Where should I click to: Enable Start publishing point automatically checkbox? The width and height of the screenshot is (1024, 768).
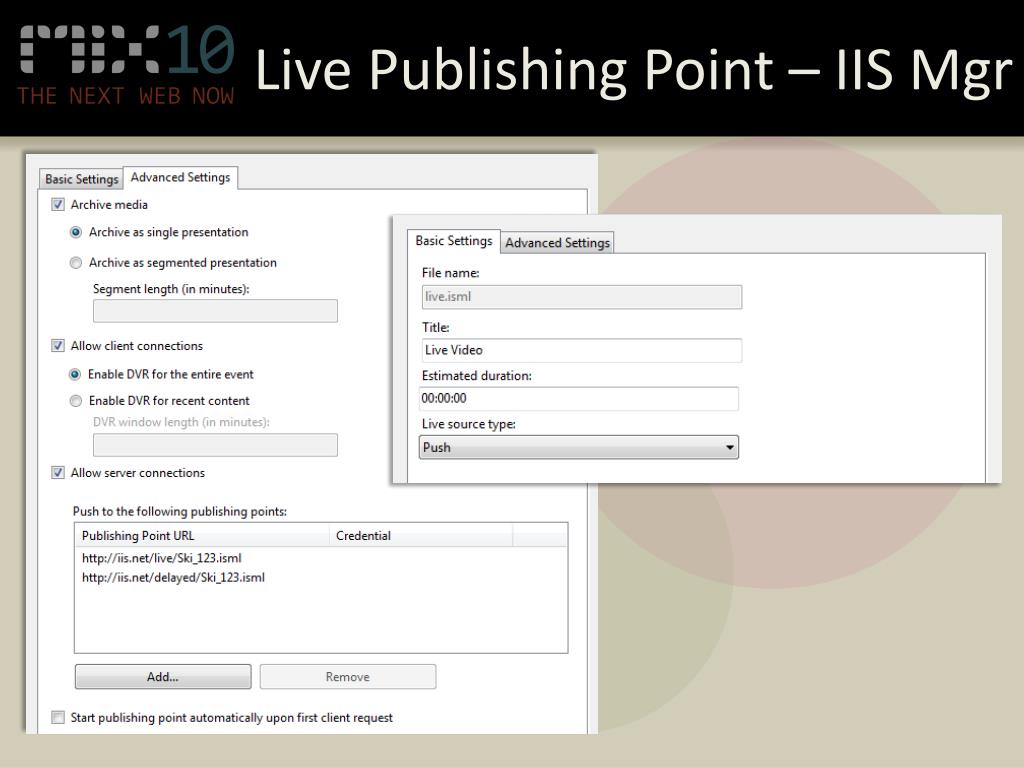(x=58, y=717)
